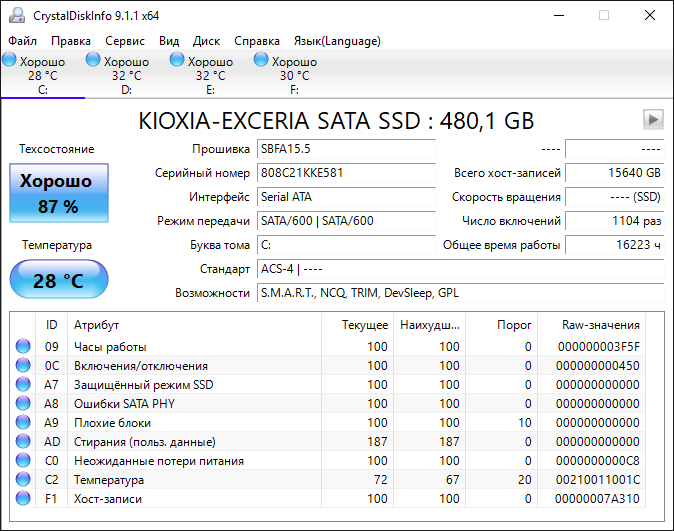674x531 pixels.
Task: Click raw value 00210011001C
Action: tap(597, 479)
